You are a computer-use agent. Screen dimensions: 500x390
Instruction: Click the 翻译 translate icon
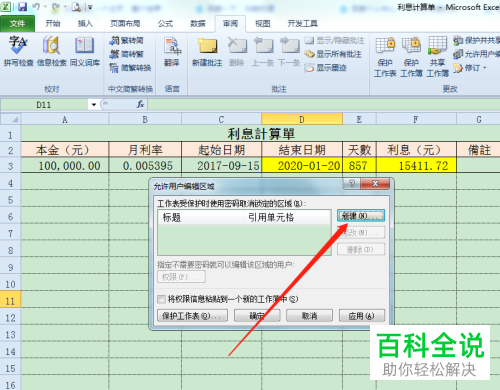(x=172, y=51)
